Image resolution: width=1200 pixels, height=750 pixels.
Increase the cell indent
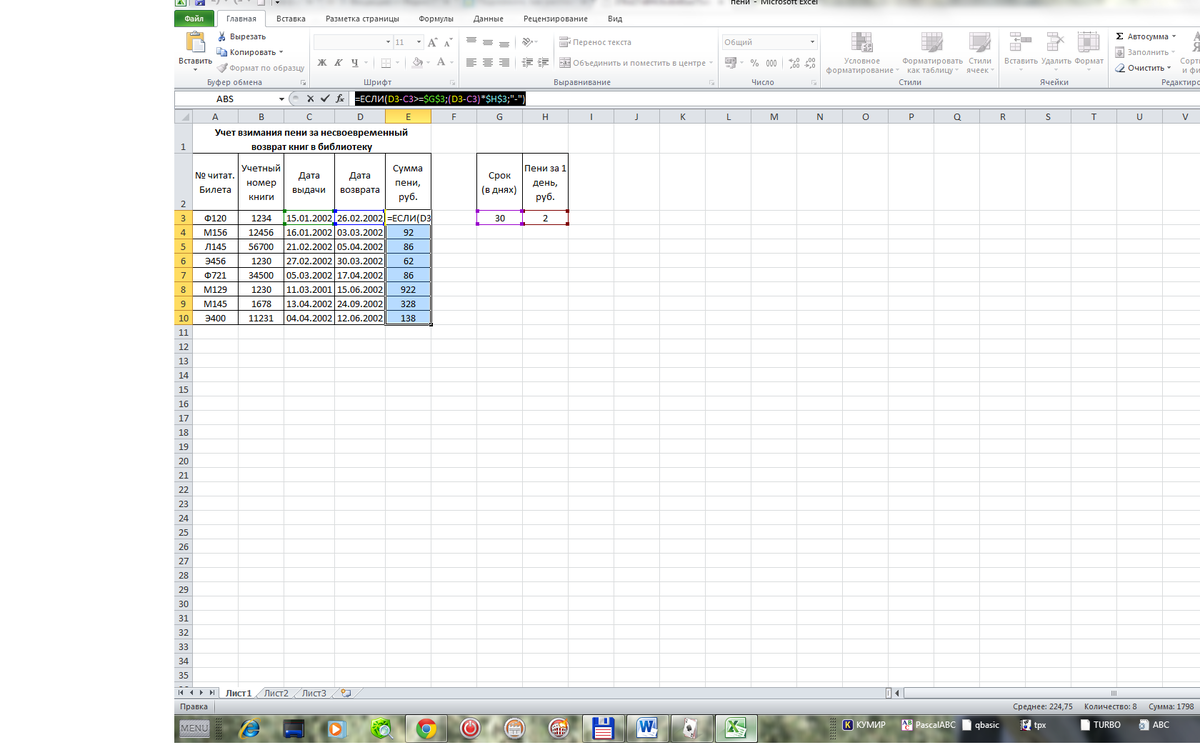[544, 62]
